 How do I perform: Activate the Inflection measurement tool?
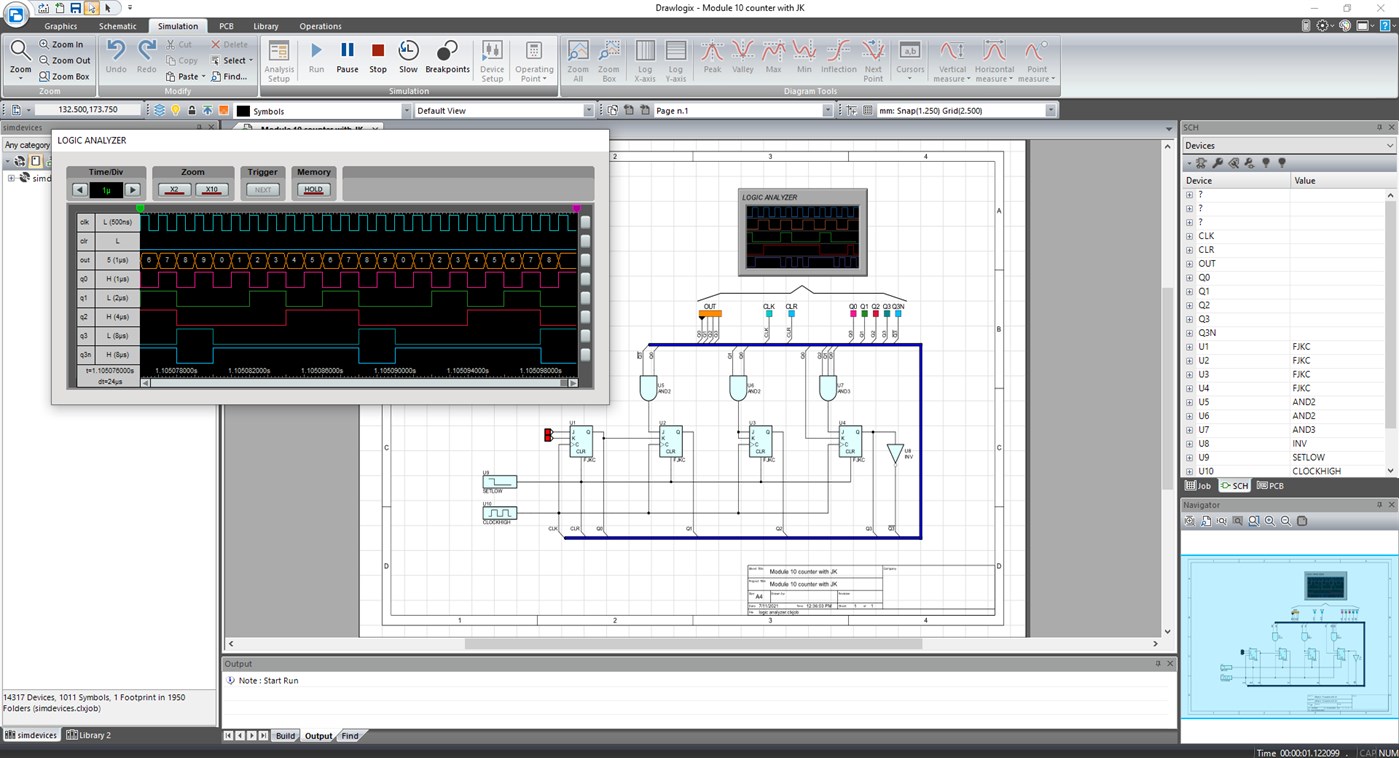click(839, 58)
